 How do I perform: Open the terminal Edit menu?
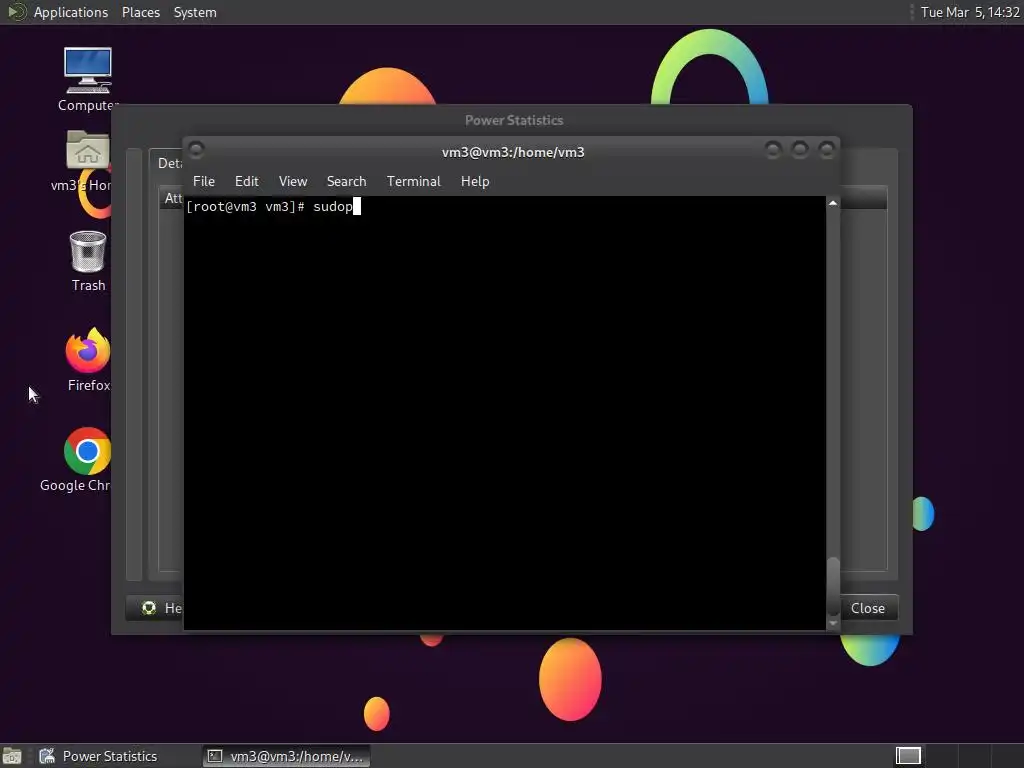(246, 182)
